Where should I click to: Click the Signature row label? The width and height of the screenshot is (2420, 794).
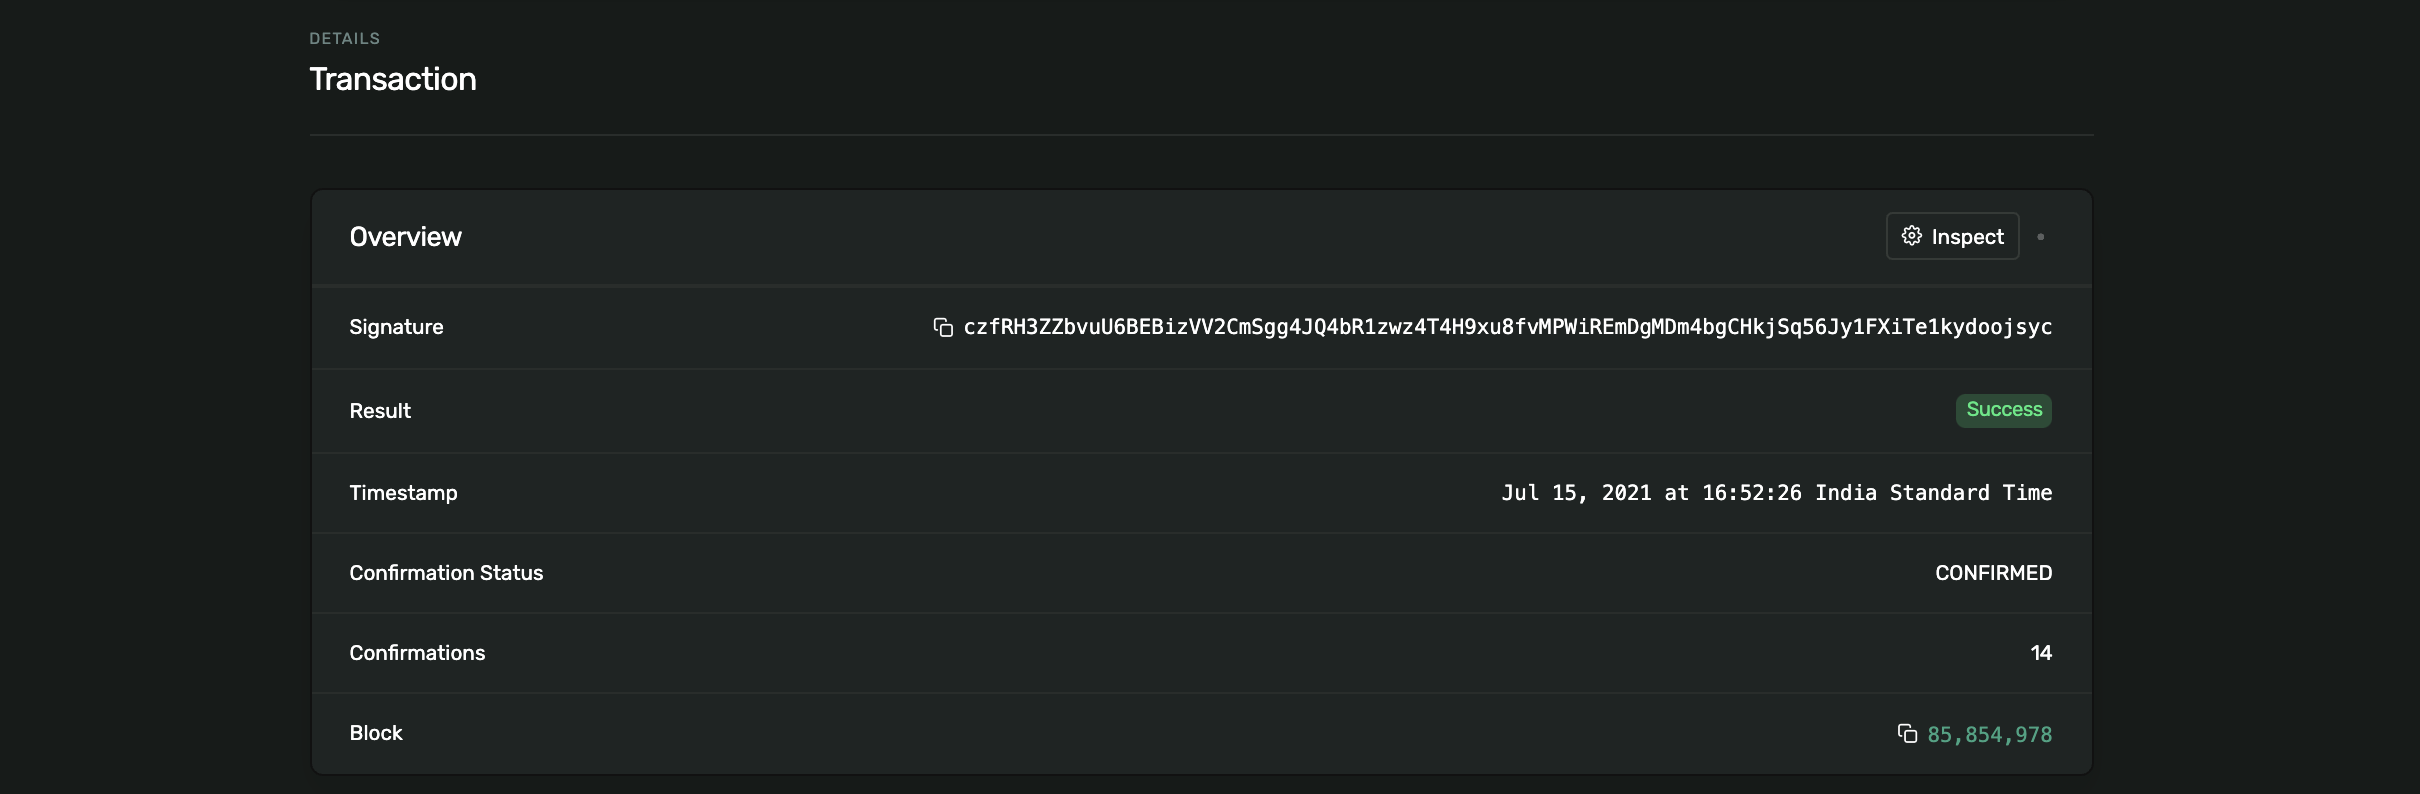(396, 327)
